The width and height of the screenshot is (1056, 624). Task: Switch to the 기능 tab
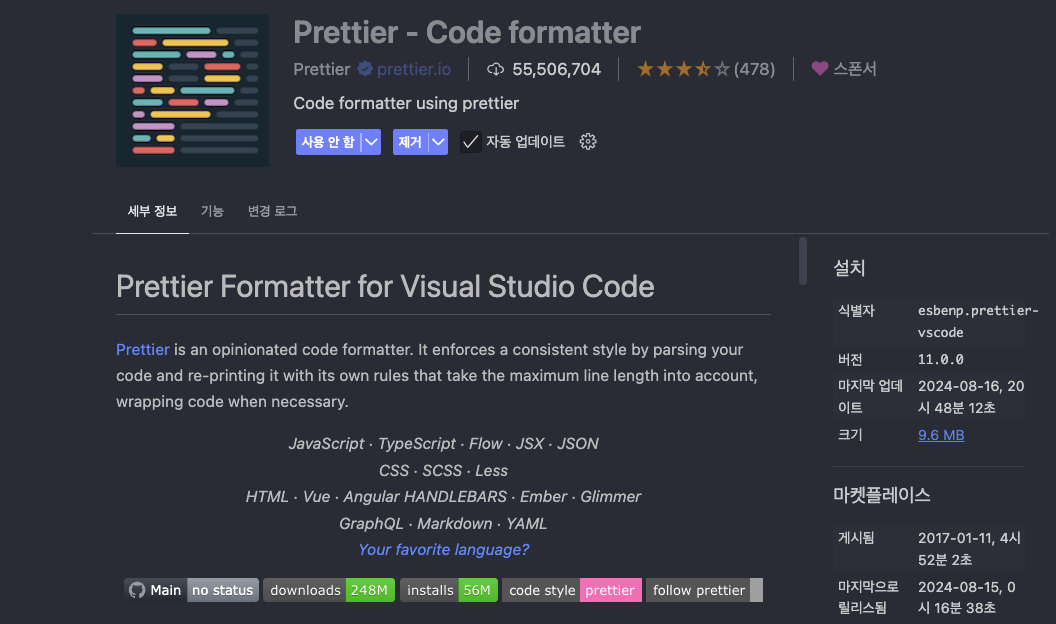click(212, 211)
